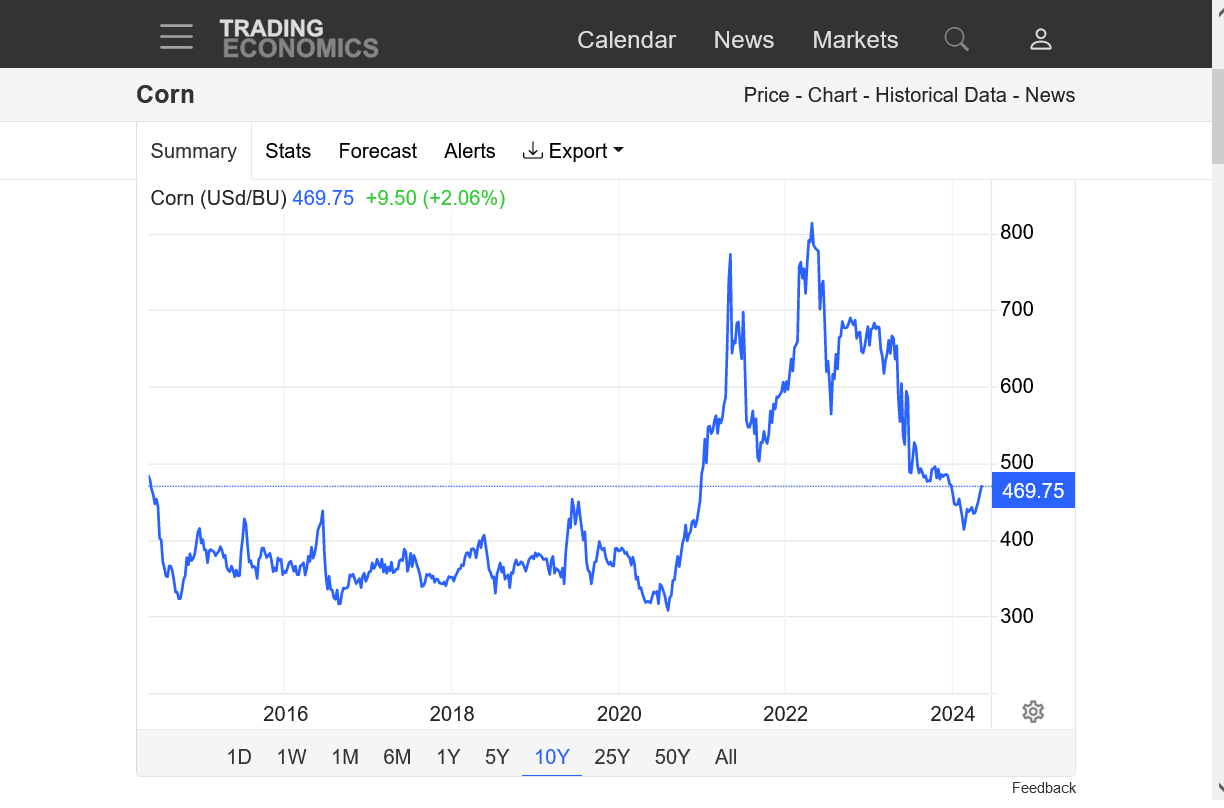This screenshot has height=808, width=1224.
Task: Open the search magnifier icon
Action: pyautogui.click(x=956, y=39)
